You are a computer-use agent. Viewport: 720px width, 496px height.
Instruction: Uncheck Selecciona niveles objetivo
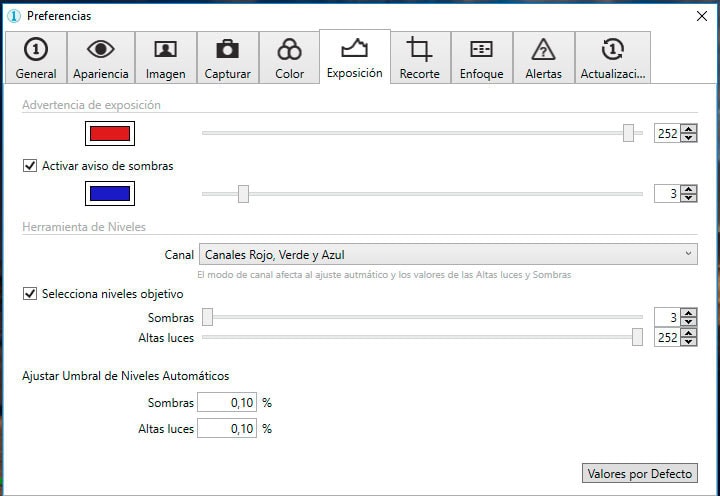tap(30, 294)
